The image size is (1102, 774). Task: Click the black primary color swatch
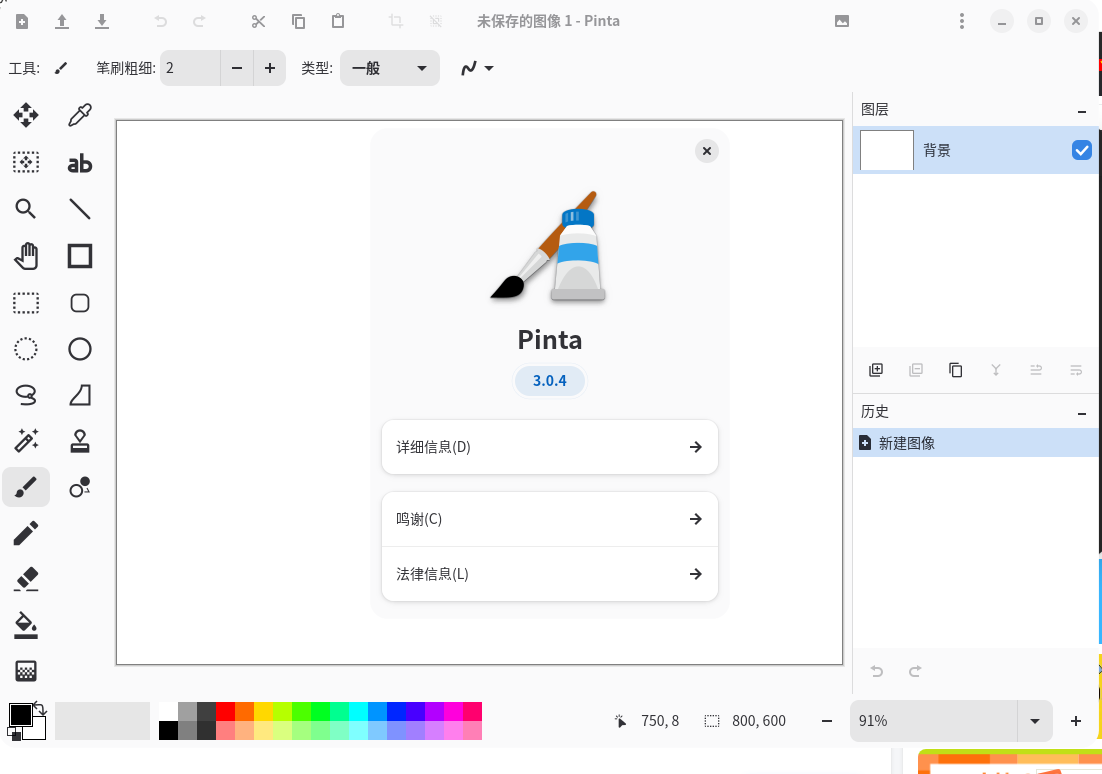20,715
